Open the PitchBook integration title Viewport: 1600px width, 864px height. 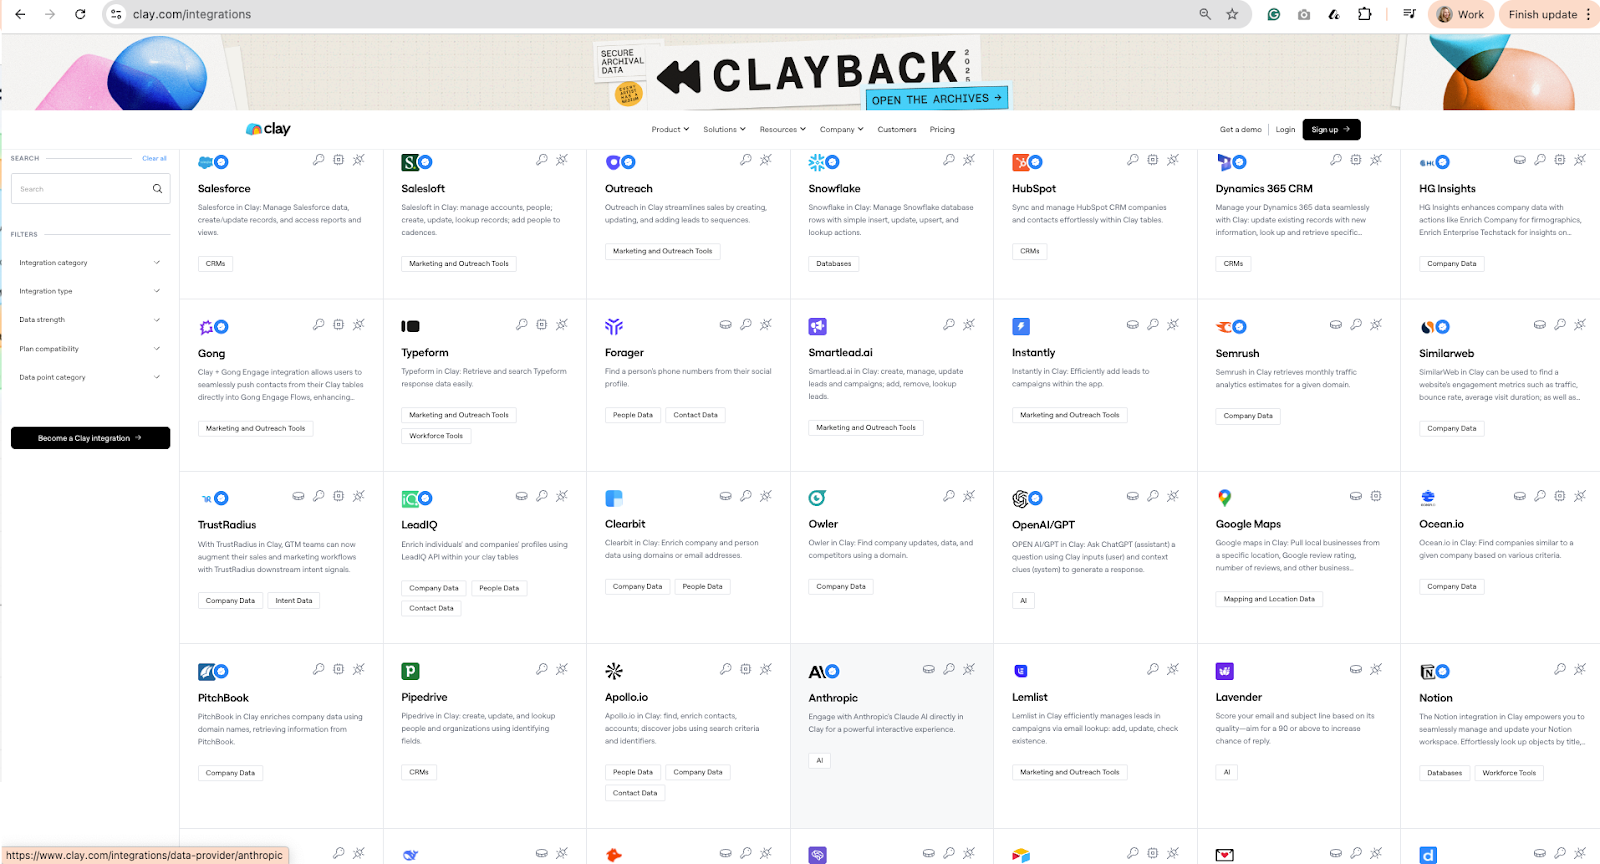(x=223, y=698)
